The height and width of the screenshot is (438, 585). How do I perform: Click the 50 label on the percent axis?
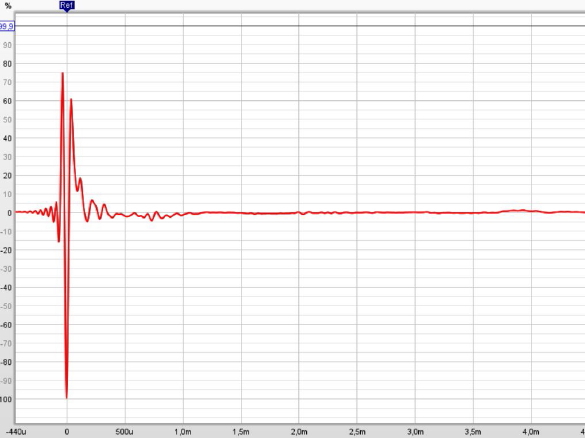7,120
